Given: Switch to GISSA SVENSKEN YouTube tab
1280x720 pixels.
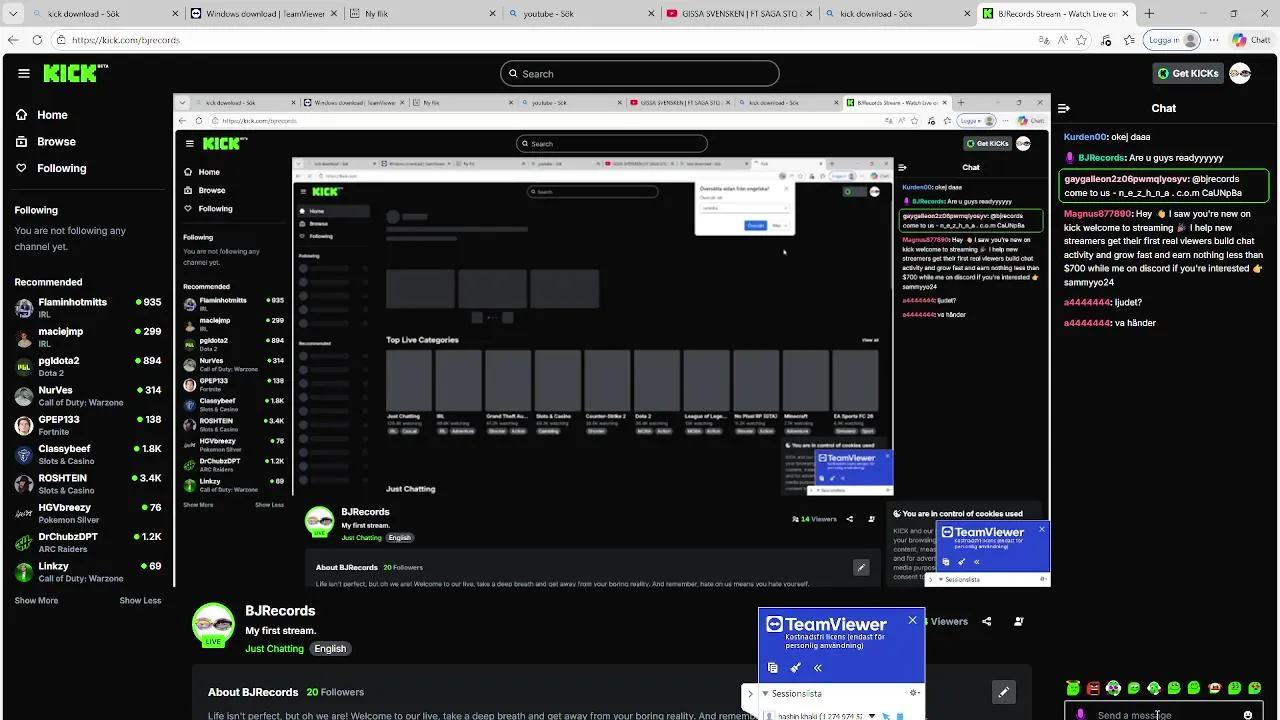Looking at the screenshot, I should click(x=738, y=14).
